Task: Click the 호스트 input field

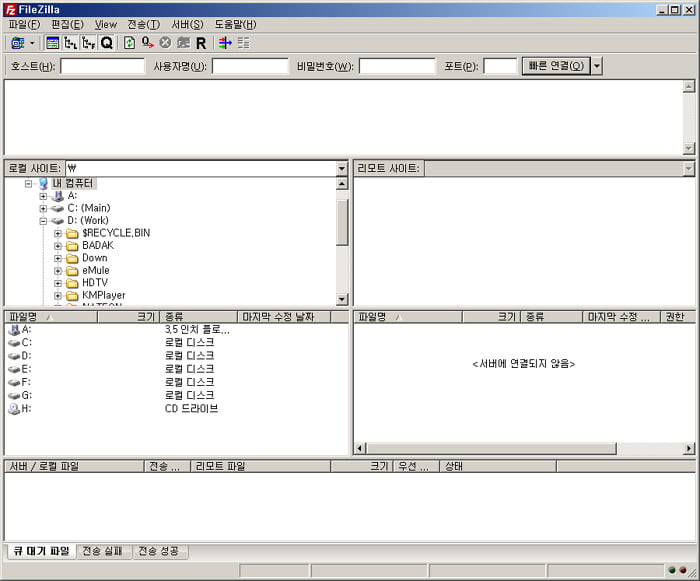Action: (x=102, y=66)
